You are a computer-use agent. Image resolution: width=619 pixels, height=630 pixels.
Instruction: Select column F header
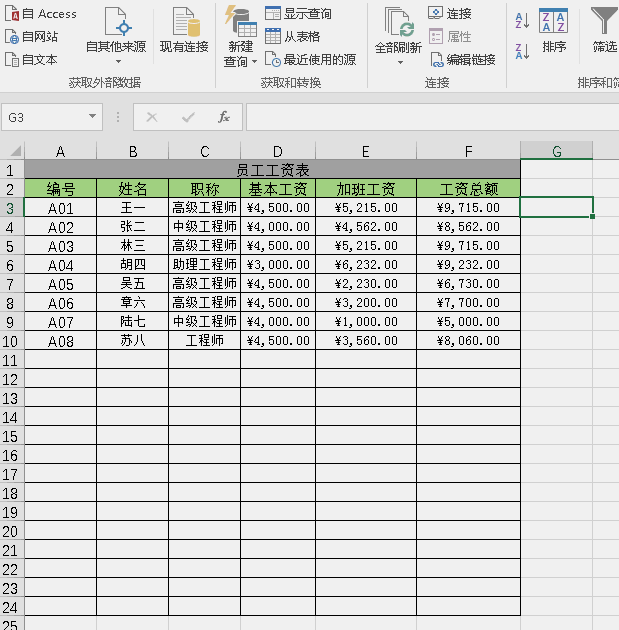click(468, 151)
